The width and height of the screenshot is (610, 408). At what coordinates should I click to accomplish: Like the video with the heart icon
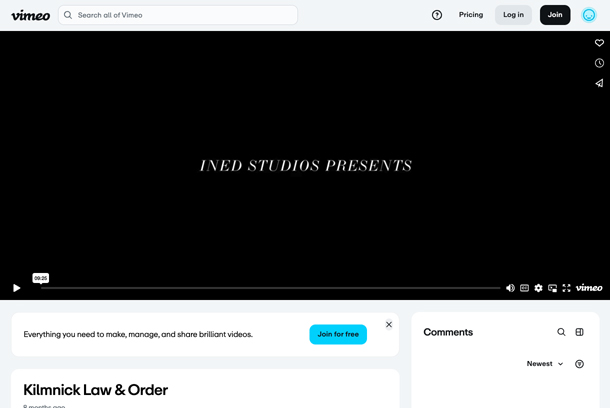click(599, 43)
